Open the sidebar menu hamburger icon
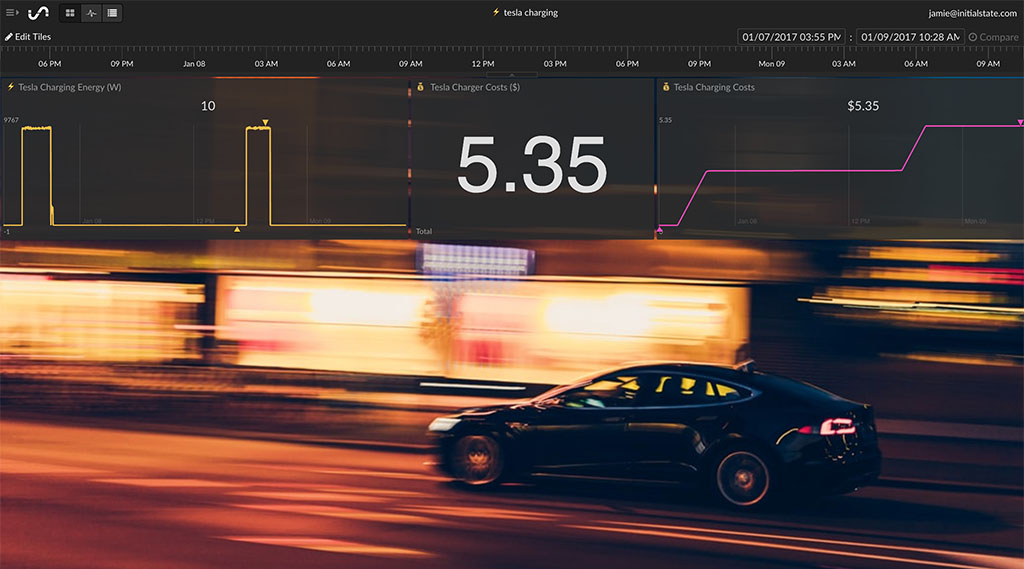This screenshot has width=1024, height=569. pos(12,12)
